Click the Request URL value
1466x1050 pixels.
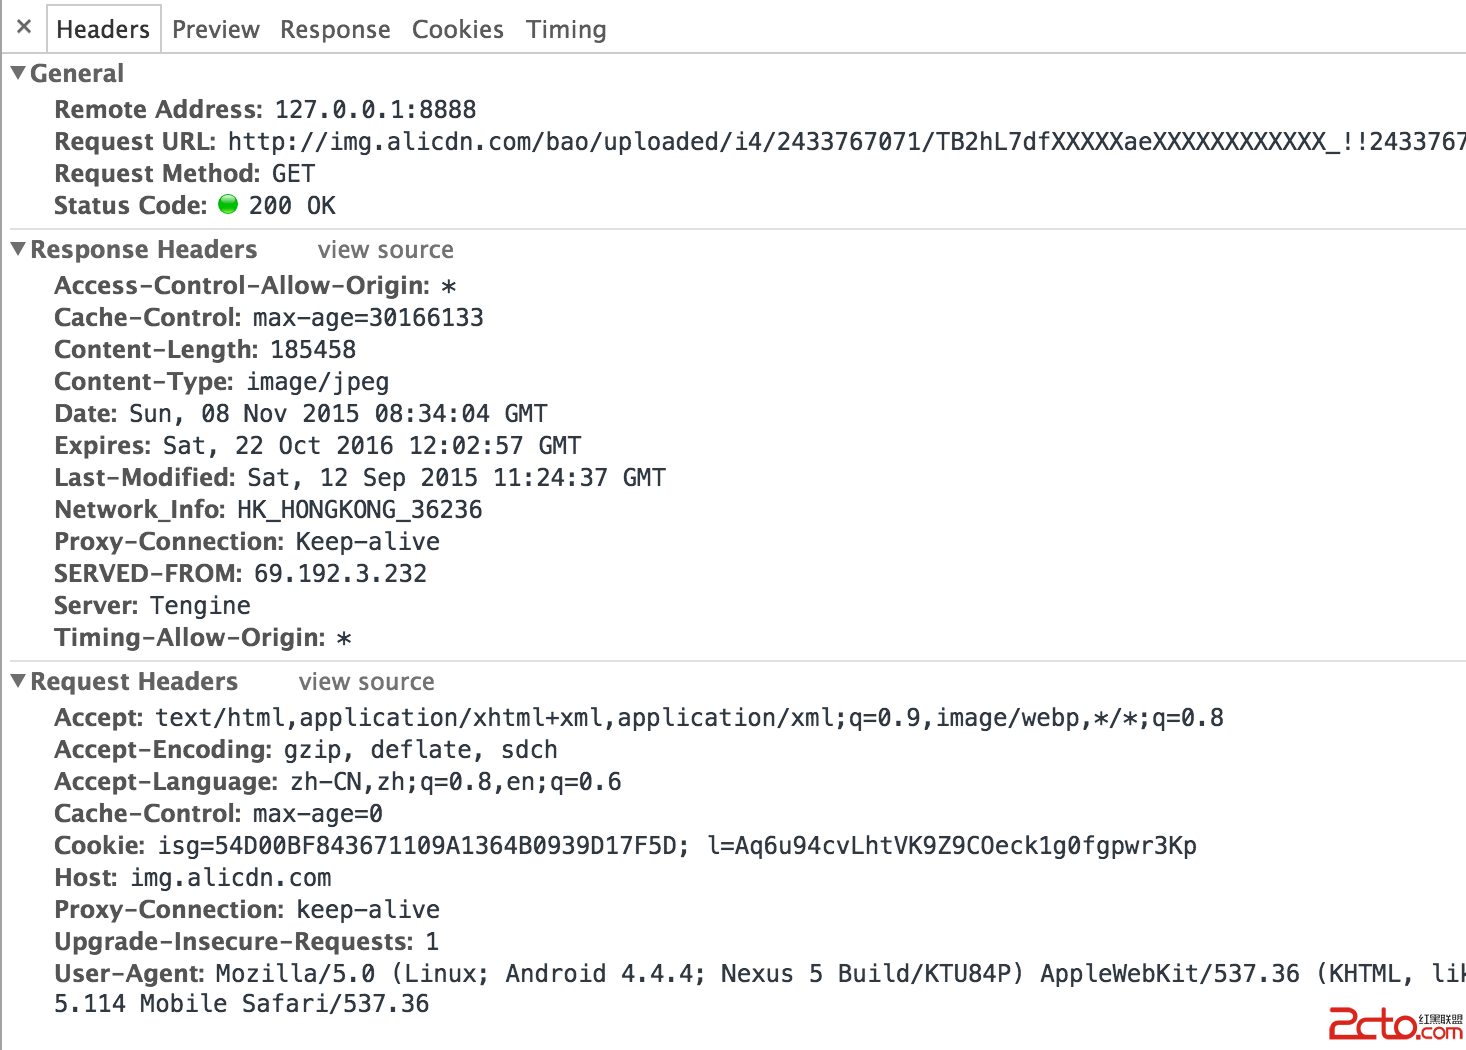click(845, 142)
